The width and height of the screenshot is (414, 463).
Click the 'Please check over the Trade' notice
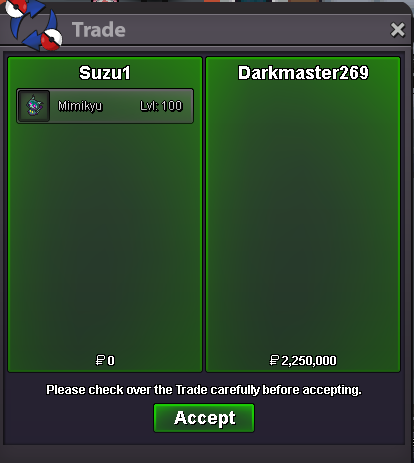(x=204, y=390)
